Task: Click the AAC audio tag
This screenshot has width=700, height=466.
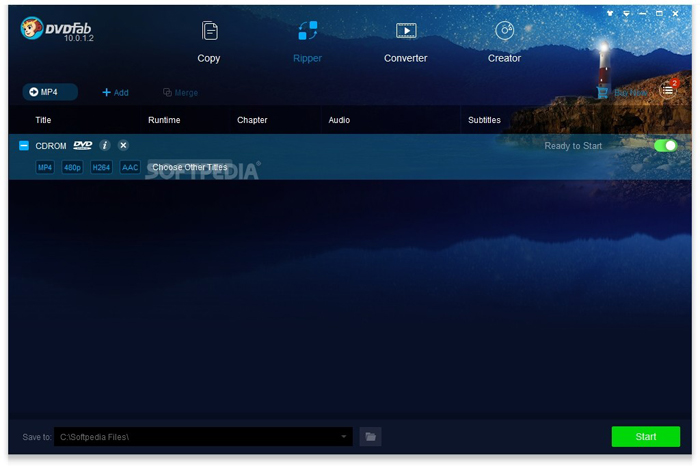Action: click(130, 167)
